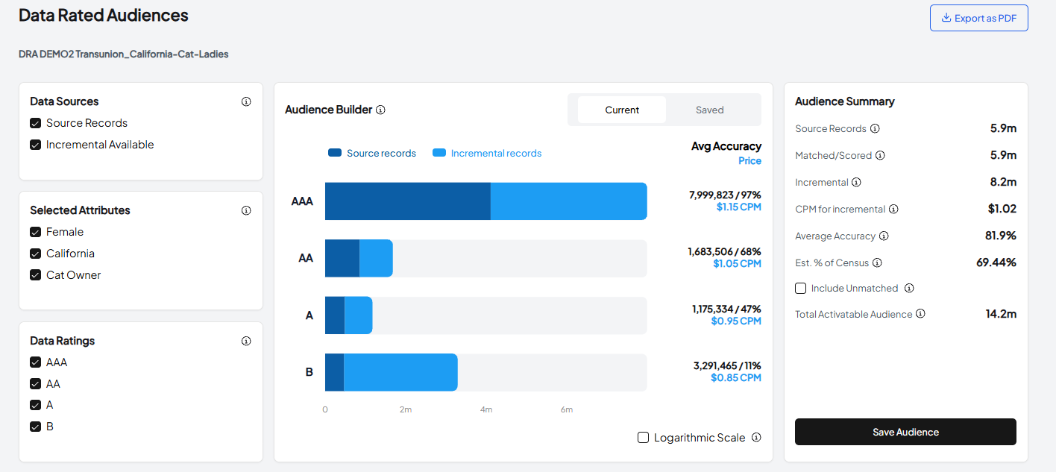The height and width of the screenshot is (472, 1056).
Task: Click the AA incremental records bar segment
Action: coord(376,259)
